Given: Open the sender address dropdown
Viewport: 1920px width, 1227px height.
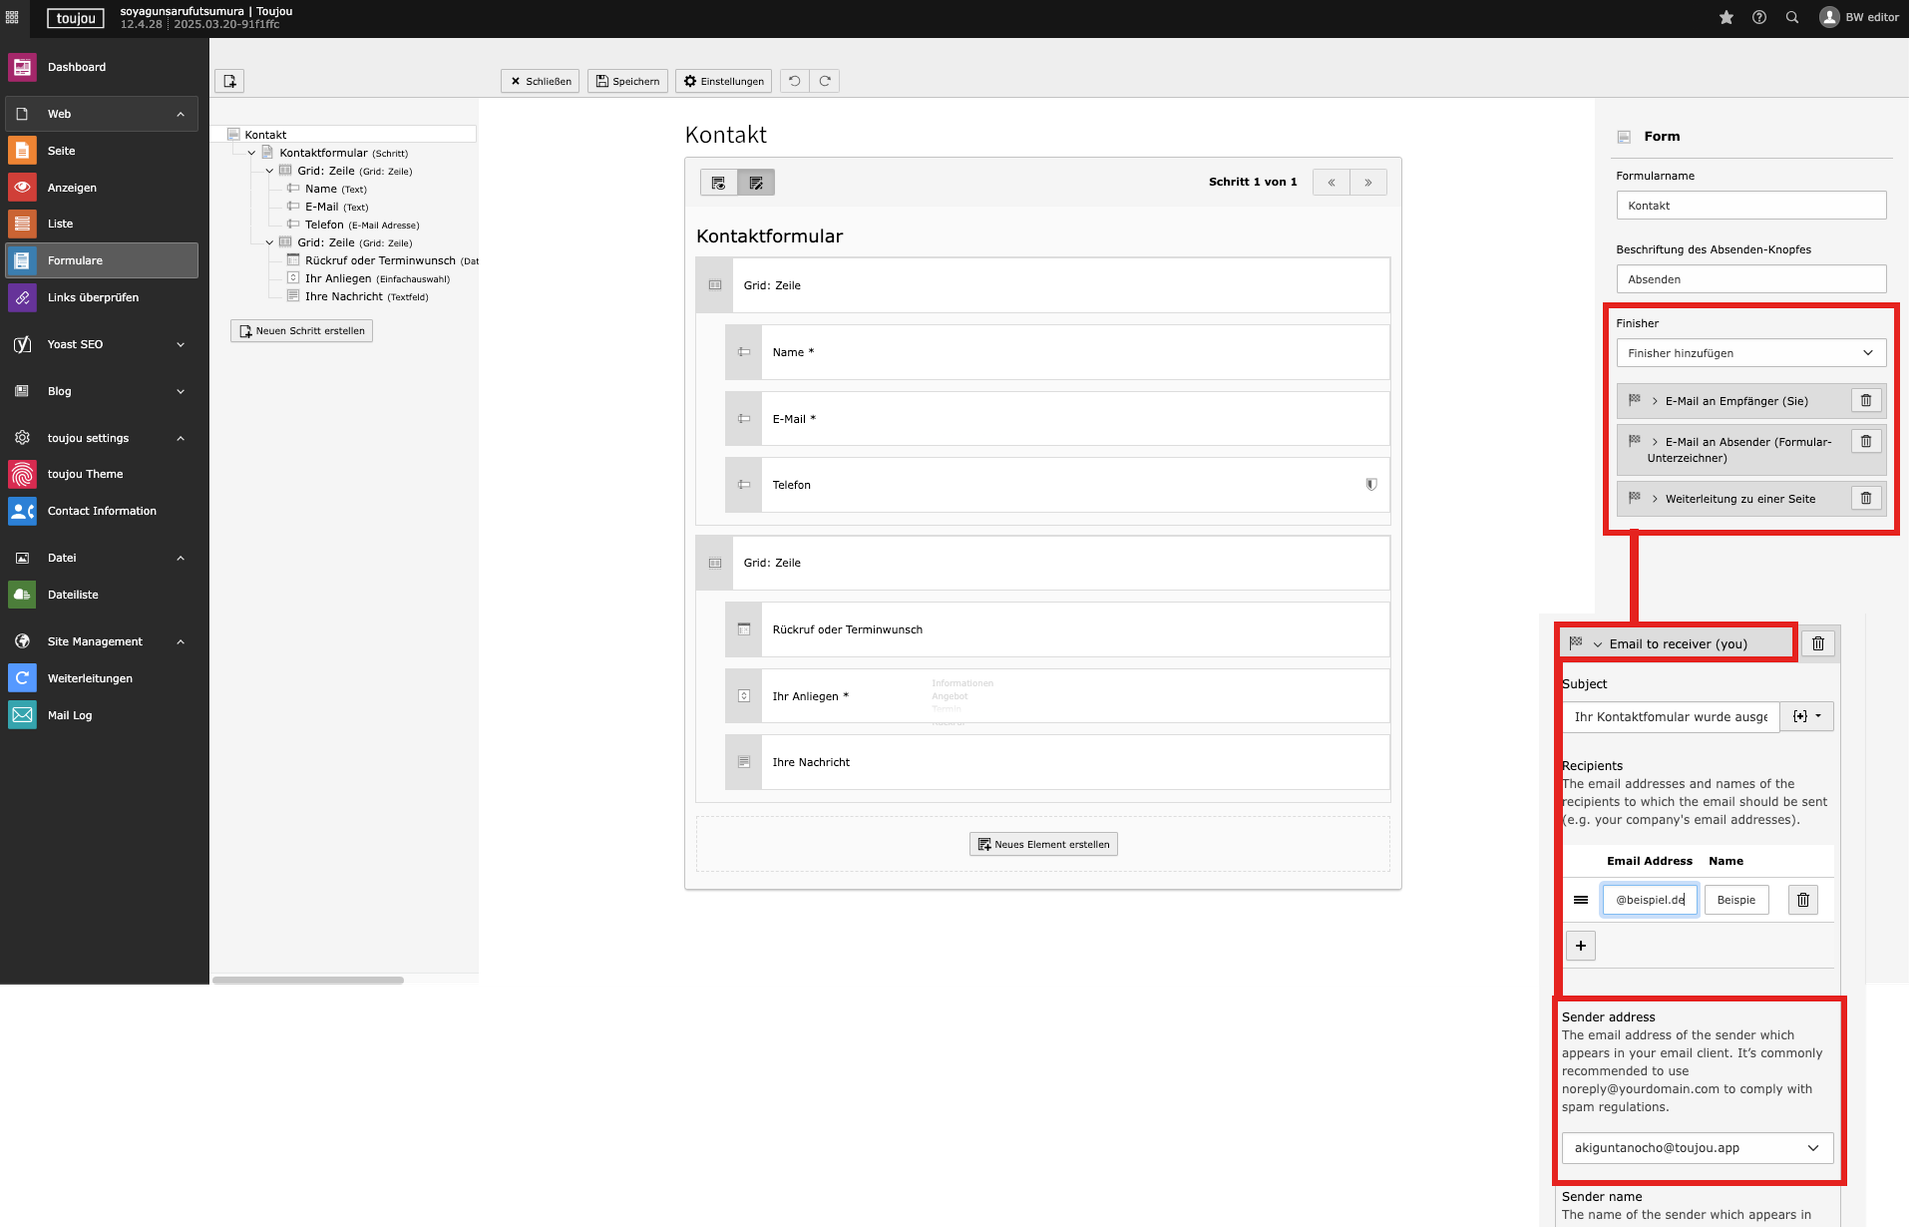Looking at the screenshot, I should (1697, 1148).
